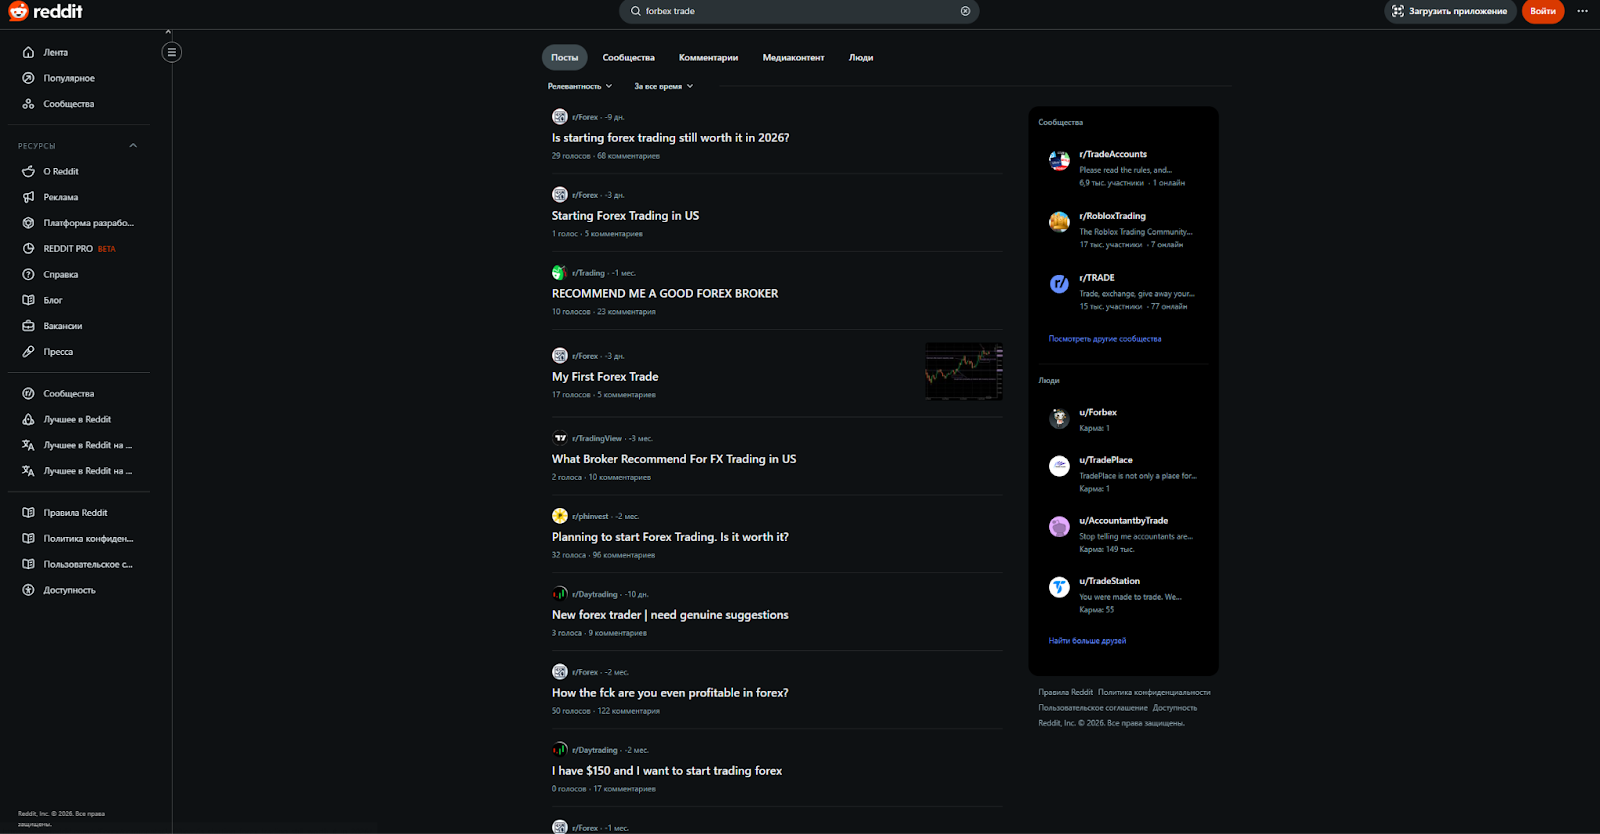Open the REDDIT PRO sidebar item

tap(68, 249)
